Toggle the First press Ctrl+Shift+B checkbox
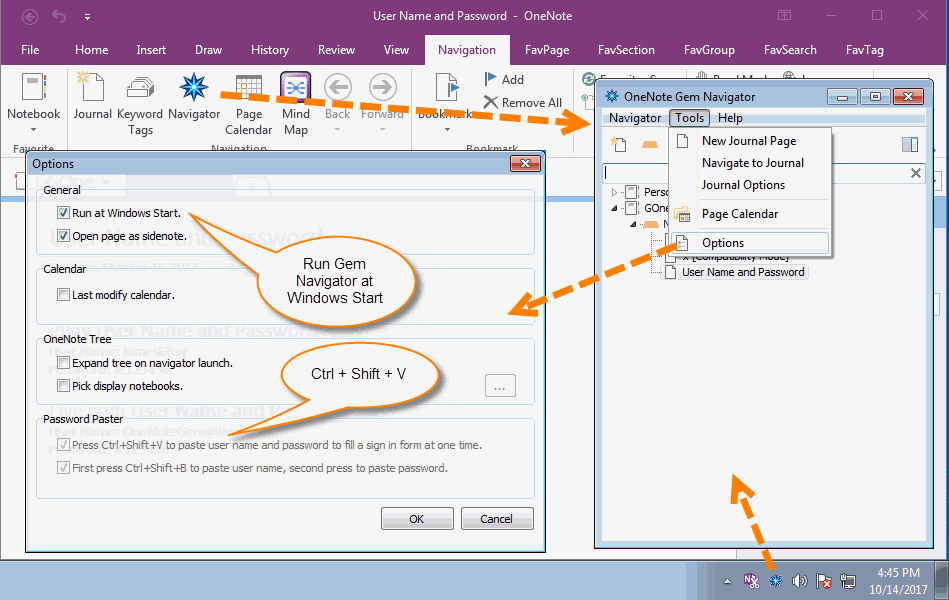 point(63,468)
